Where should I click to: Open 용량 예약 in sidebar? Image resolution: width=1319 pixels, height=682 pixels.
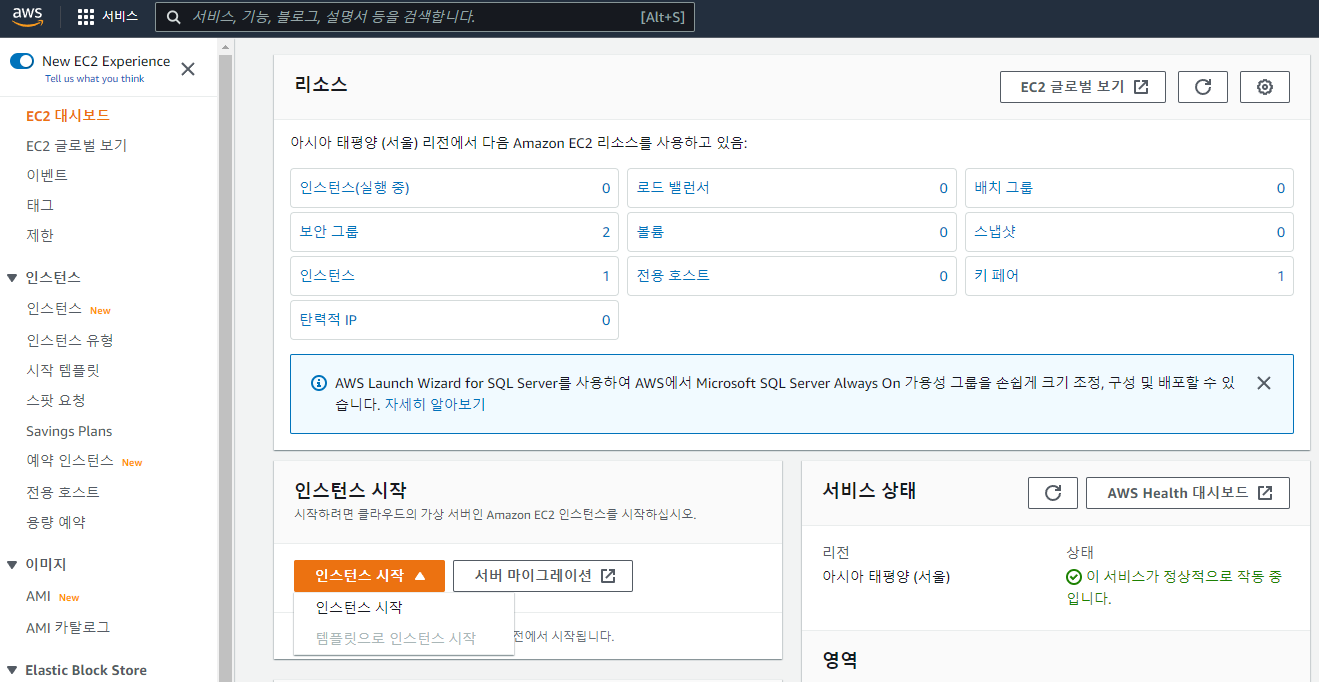click(56, 523)
